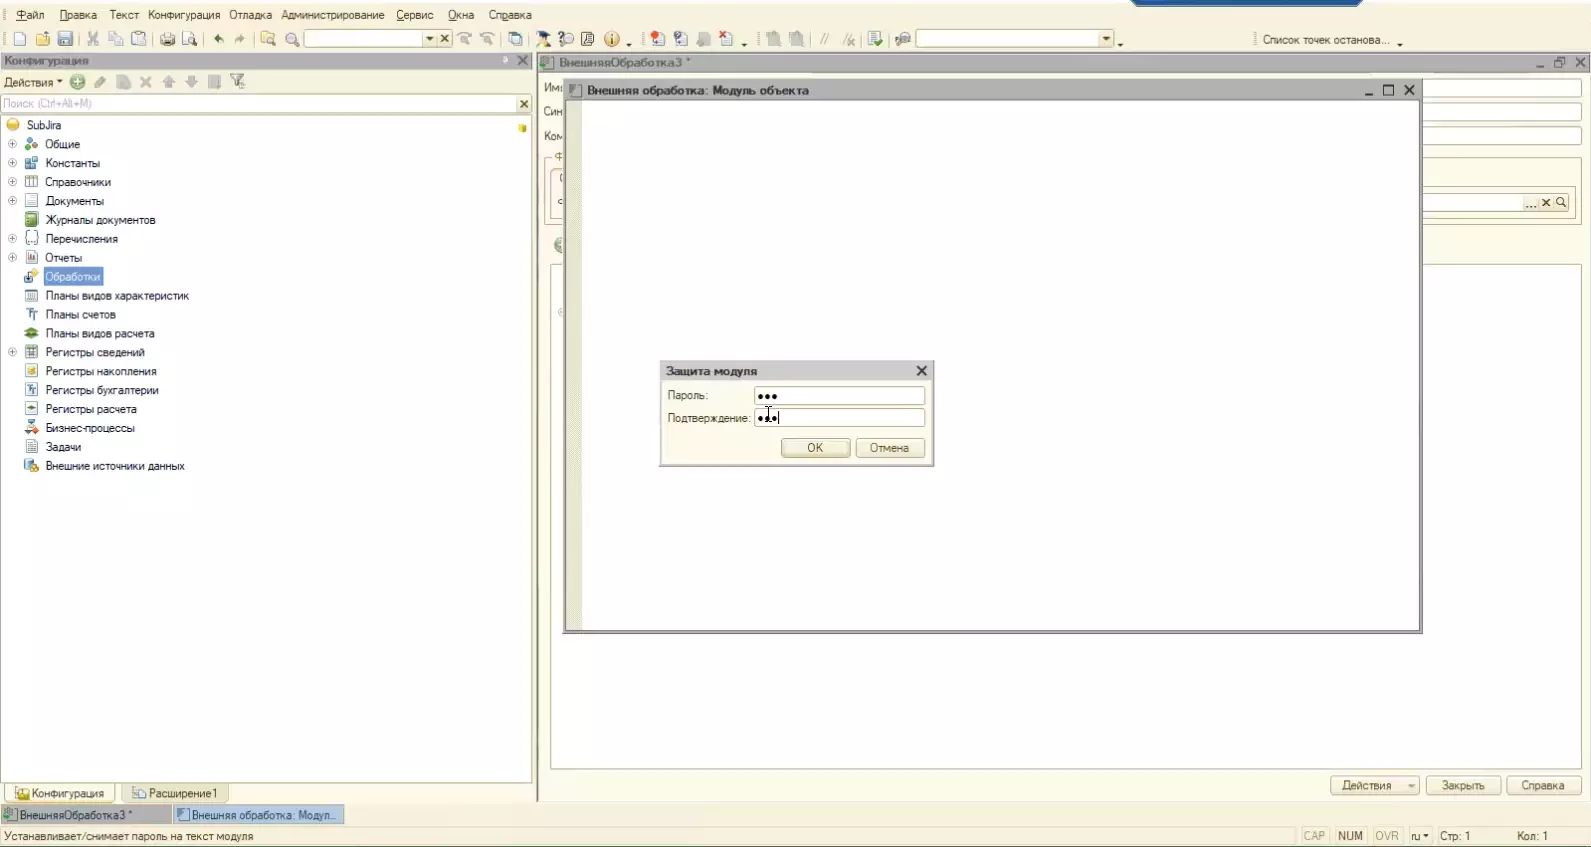Image resolution: width=1591 pixels, height=847 pixels.
Task: Open the Конфигурация menu
Action: pos(184,15)
